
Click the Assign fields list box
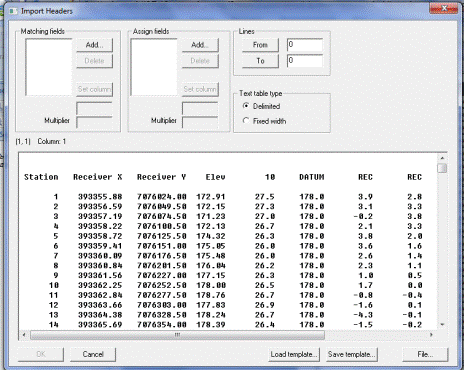coord(154,67)
